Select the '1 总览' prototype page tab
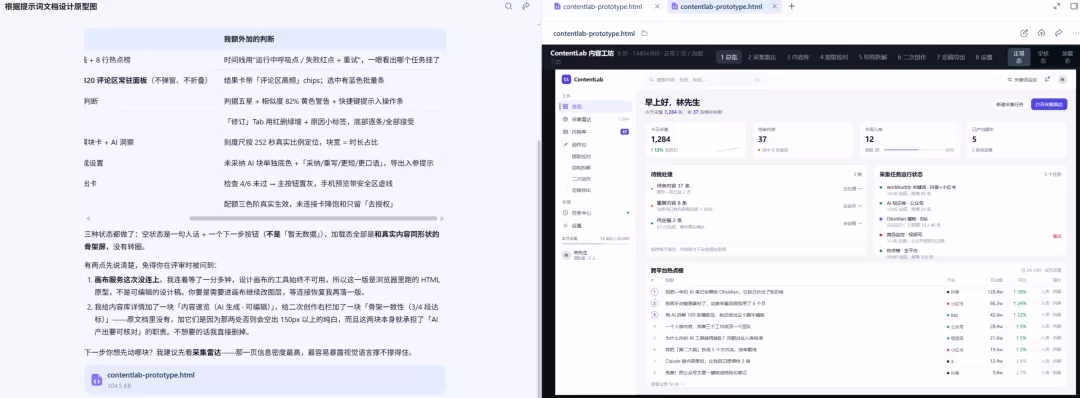The image size is (1080, 398). (730, 57)
